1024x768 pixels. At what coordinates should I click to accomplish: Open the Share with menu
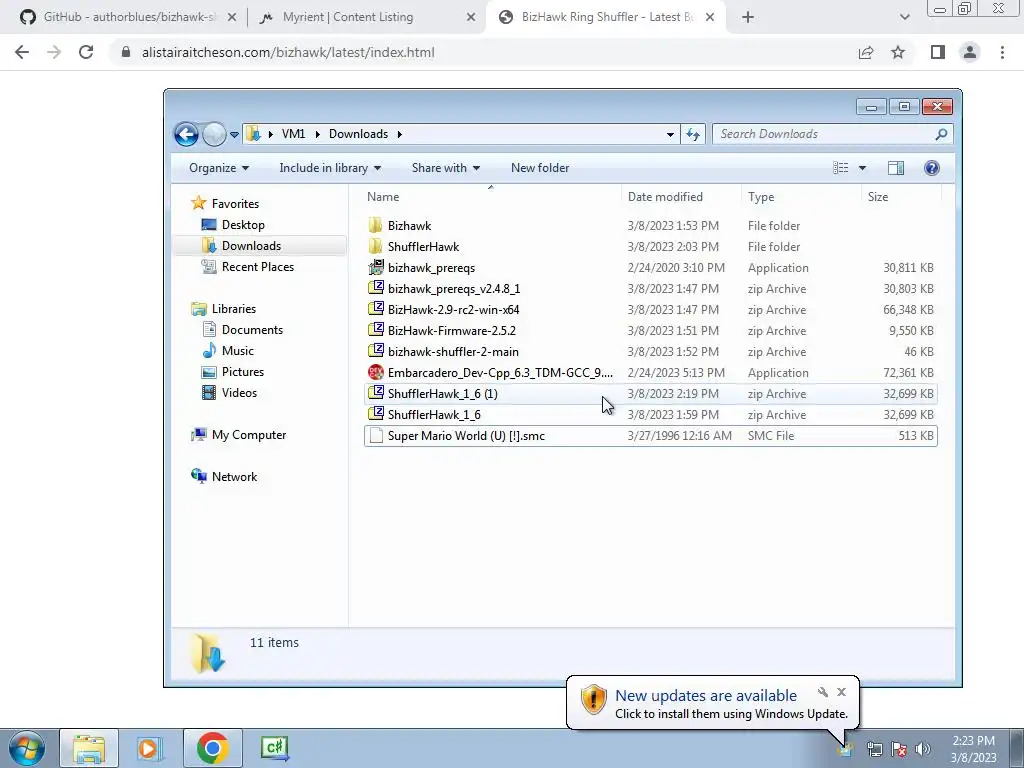pyautogui.click(x=445, y=168)
